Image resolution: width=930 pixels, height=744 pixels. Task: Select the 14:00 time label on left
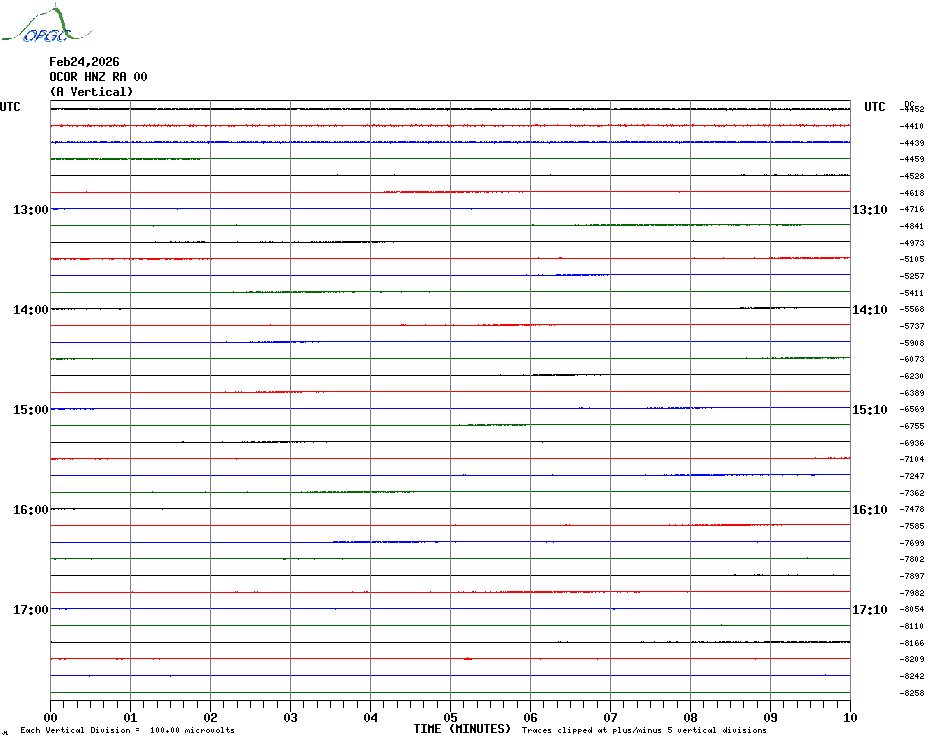30,310
